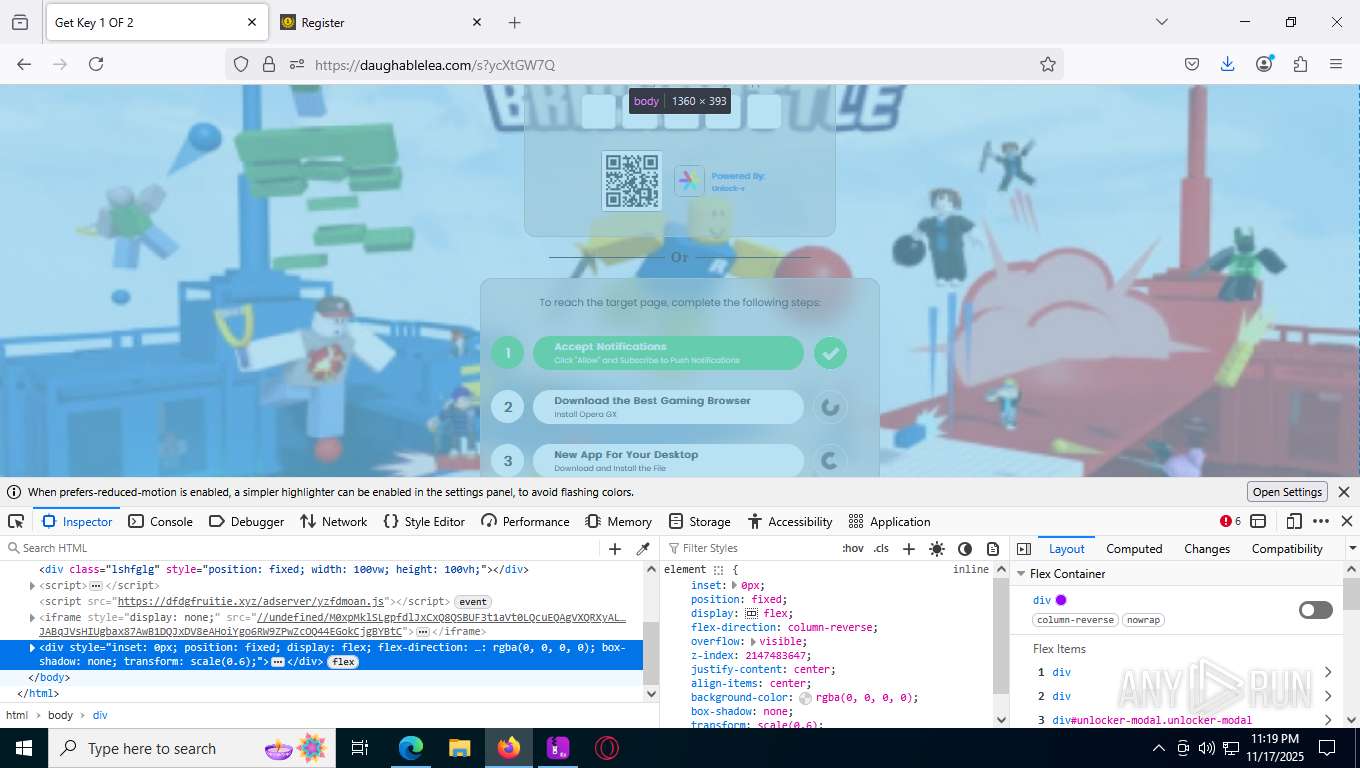Show more sidebar tabs dropdown

tap(1352, 548)
